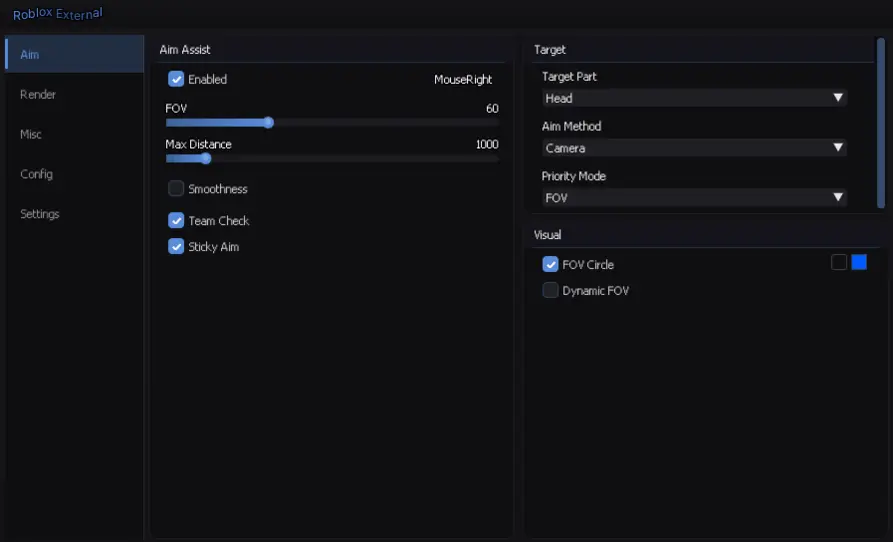Switch to the Render tab
Image resolution: width=893 pixels, height=542 pixels.
tap(38, 94)
